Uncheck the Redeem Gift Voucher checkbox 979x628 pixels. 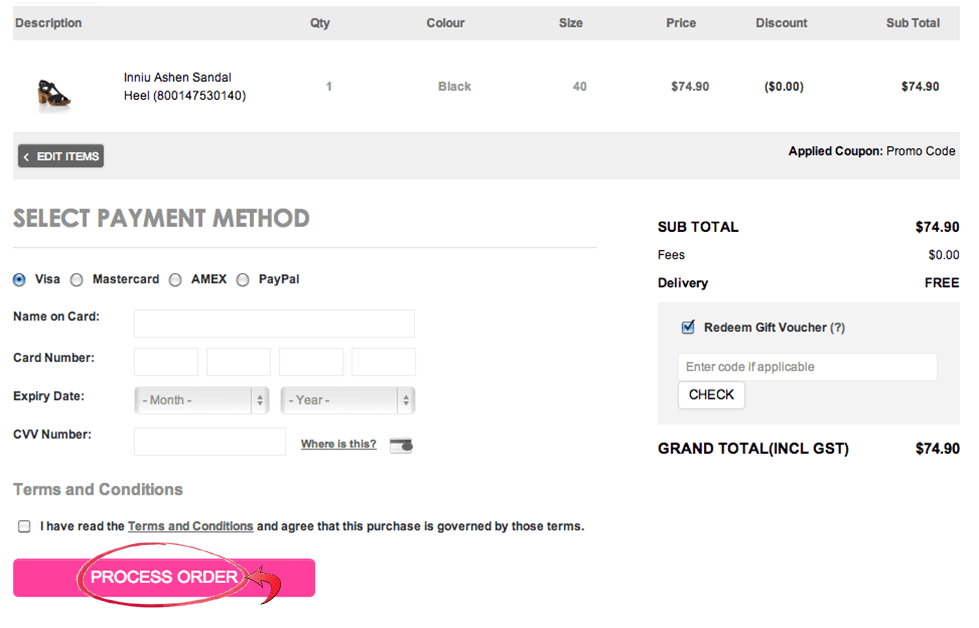[x=688, y=327]
